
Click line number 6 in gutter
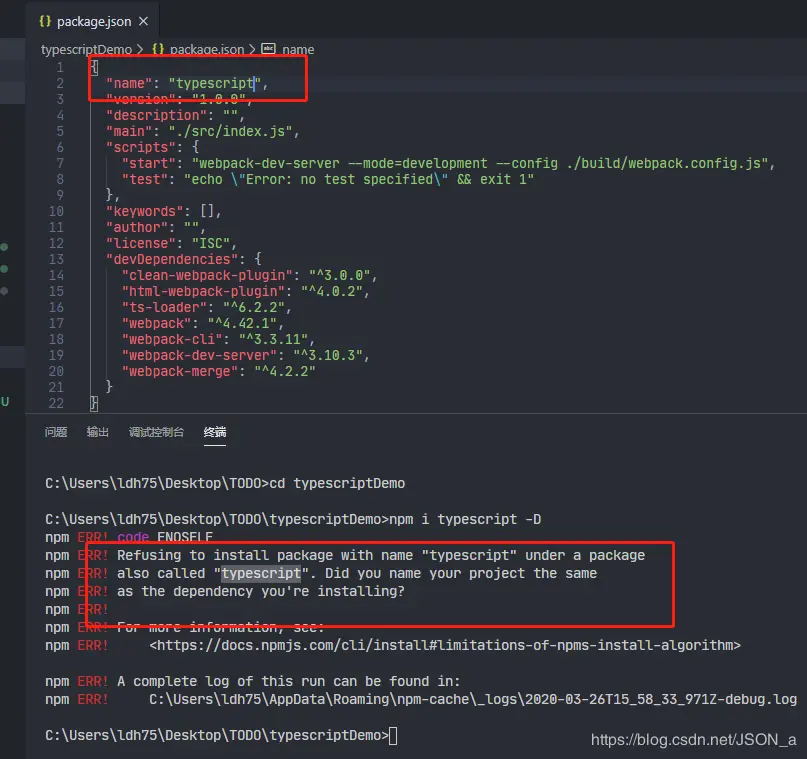coord(60,147)
